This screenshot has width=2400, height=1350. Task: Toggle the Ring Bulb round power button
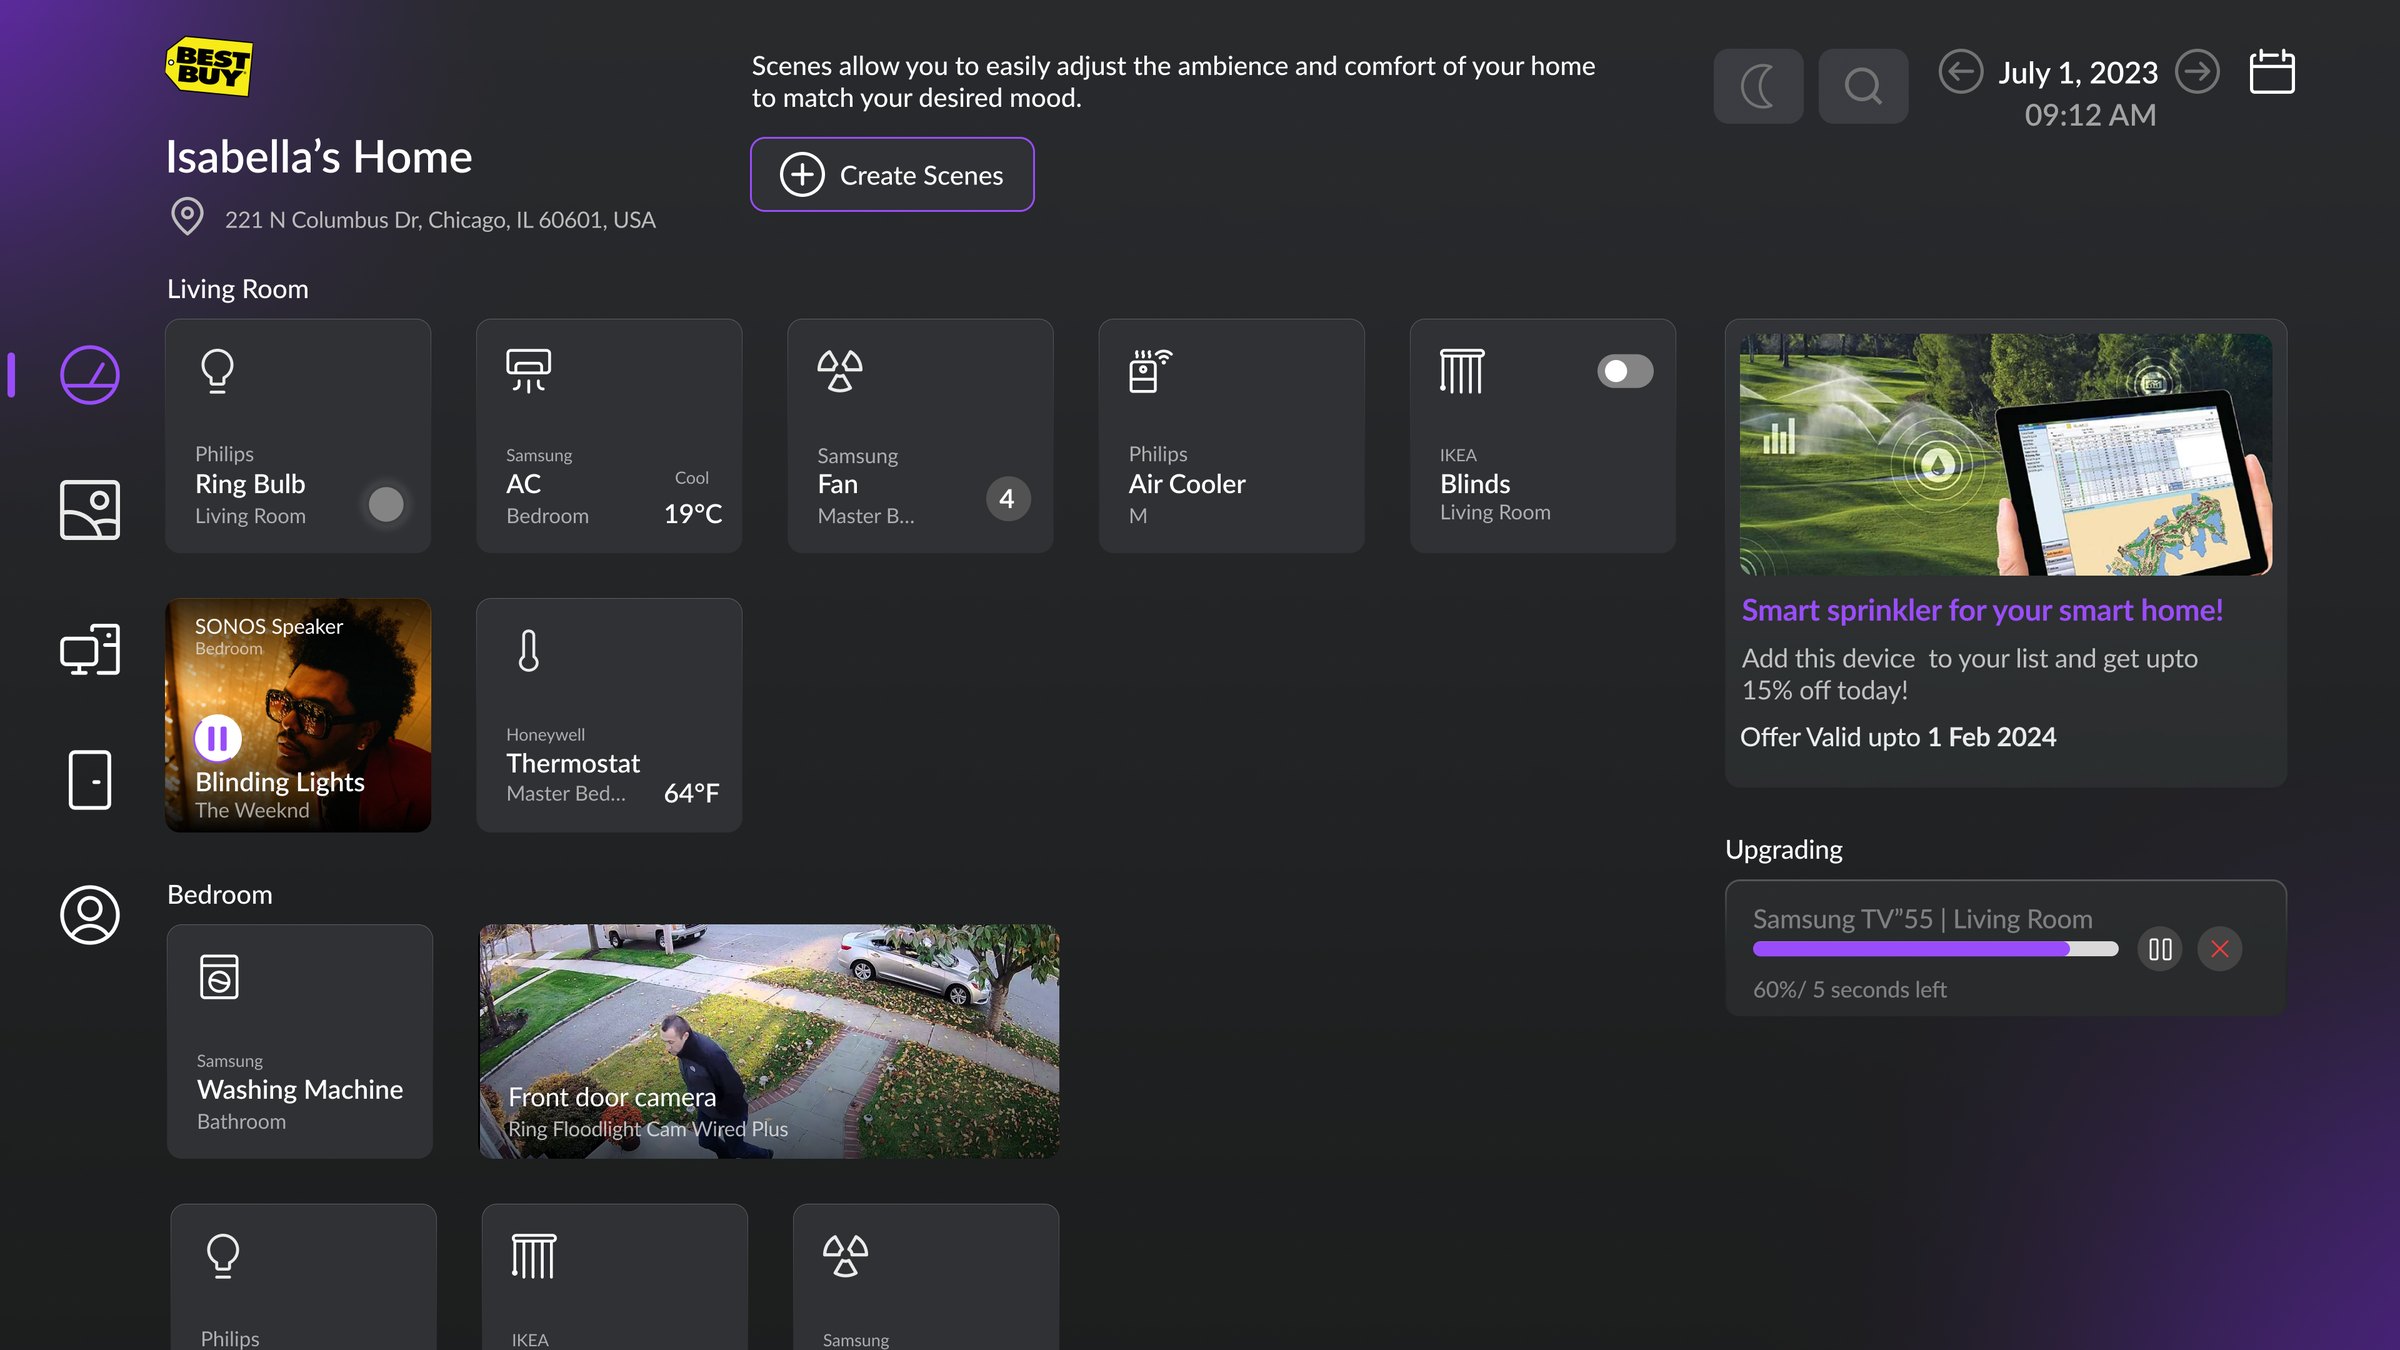pyautogui.click(x=386, y=504)
